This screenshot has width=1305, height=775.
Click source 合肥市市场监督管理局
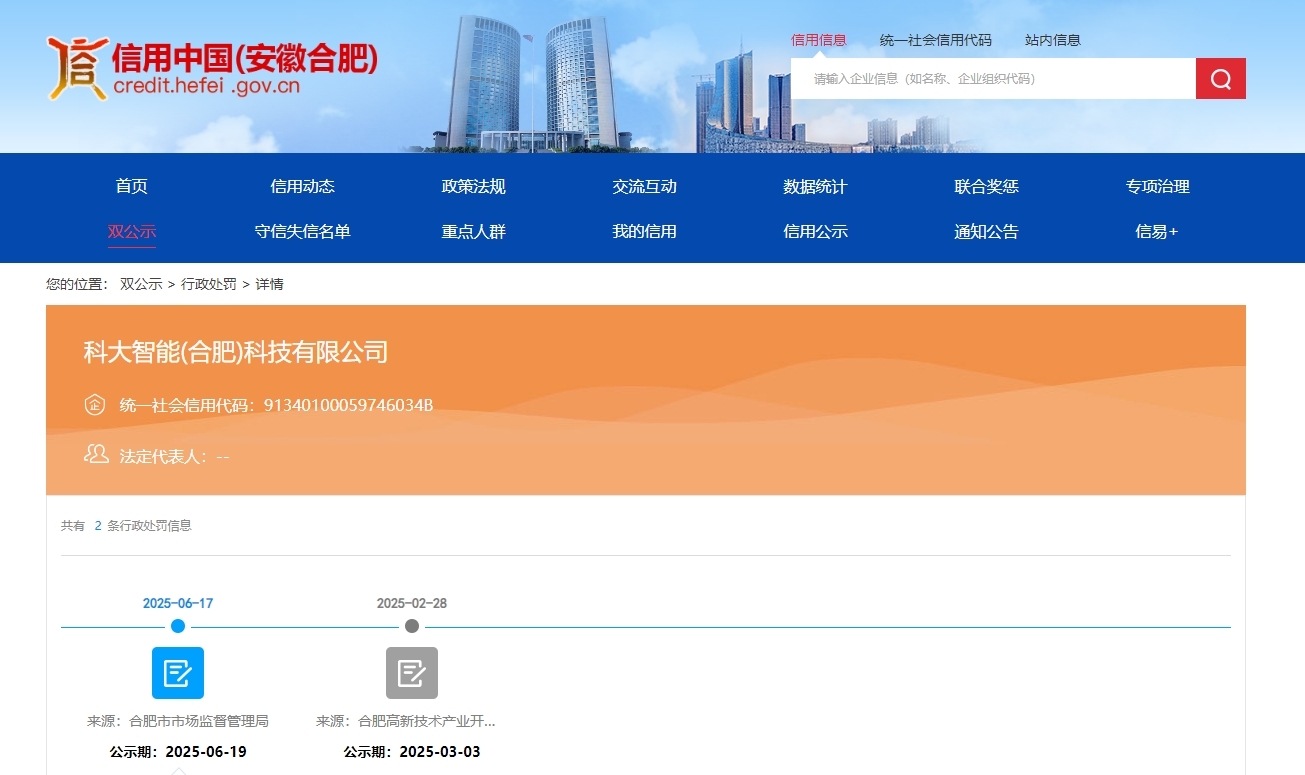click(199, 721)
